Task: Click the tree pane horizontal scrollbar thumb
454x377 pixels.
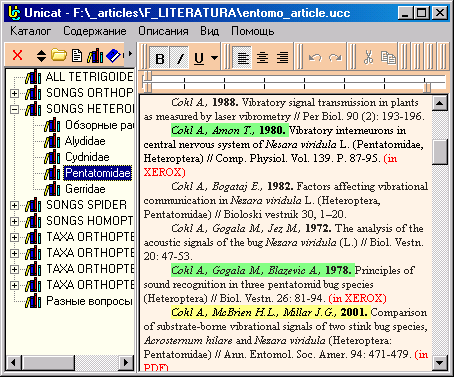Action: 48,362
